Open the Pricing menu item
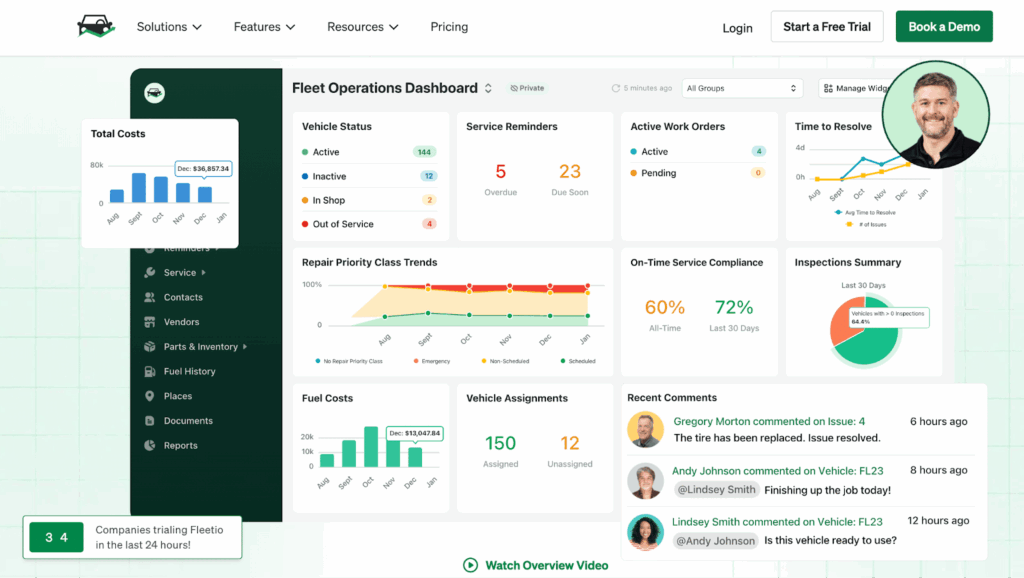1024x578 pixels. click(x=449, y=27)
